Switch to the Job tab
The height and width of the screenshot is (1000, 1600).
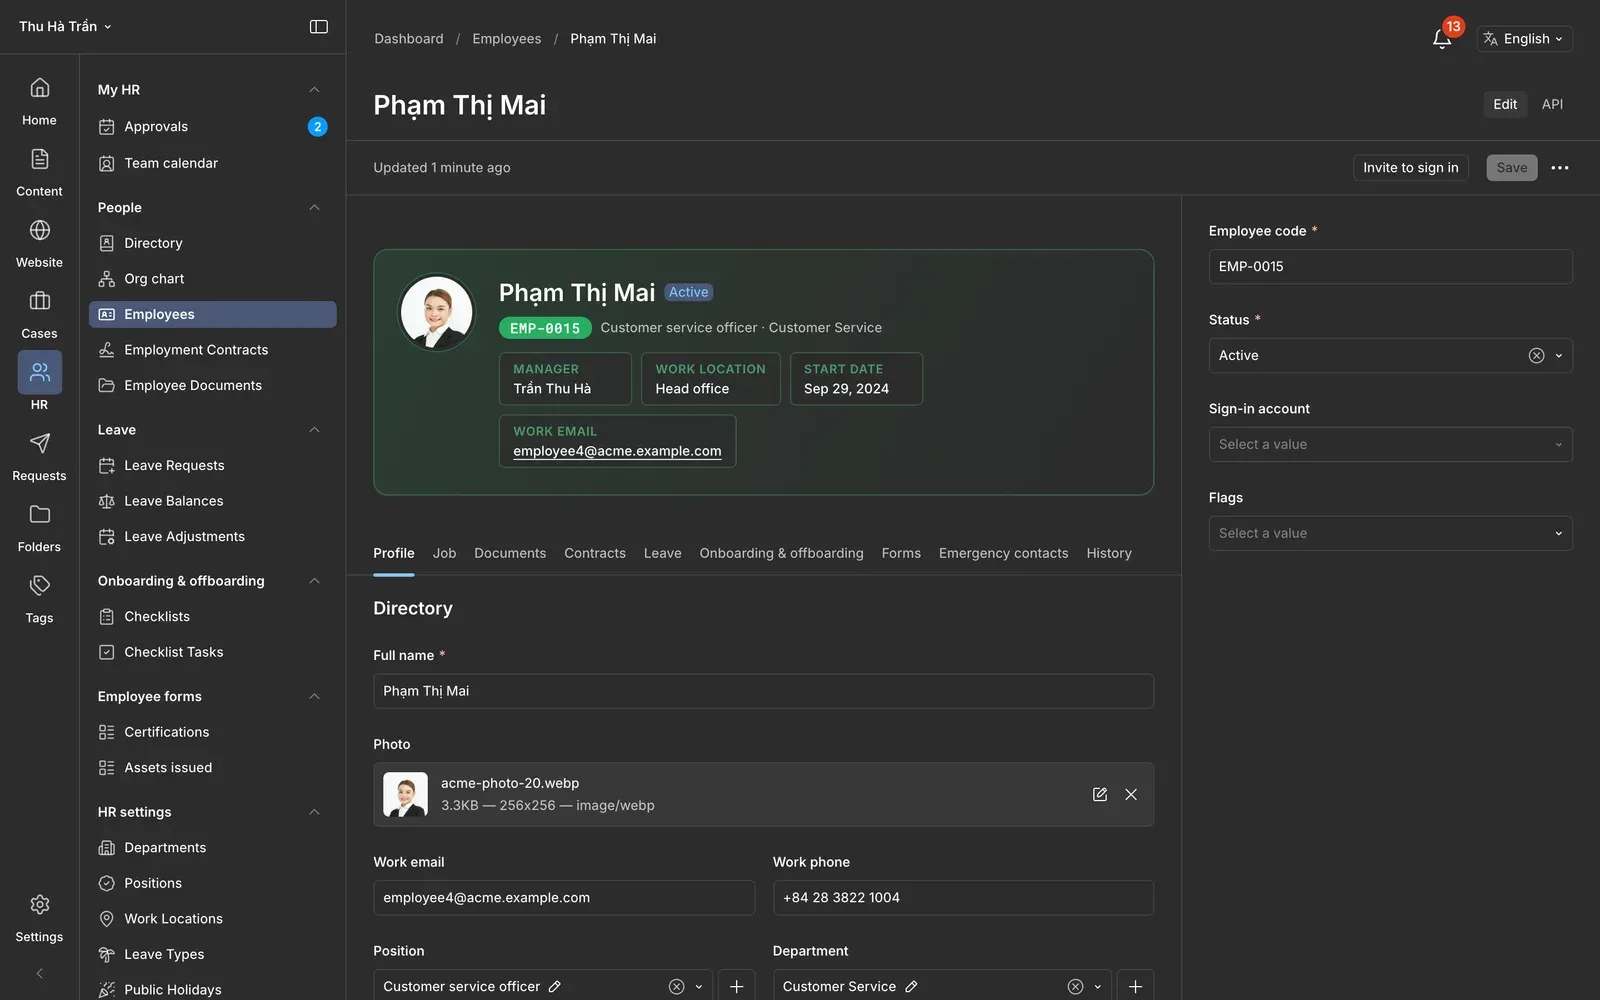(x=444, y=554)
